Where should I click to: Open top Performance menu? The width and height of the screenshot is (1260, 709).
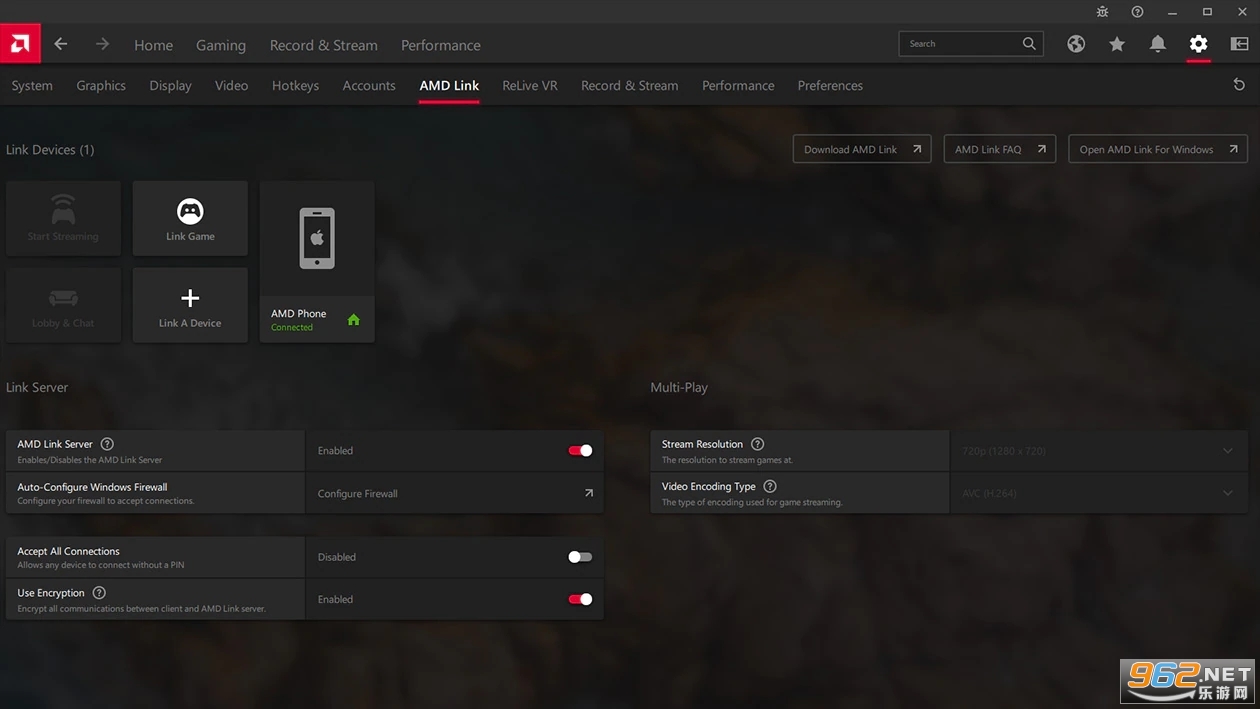(441, 45)
